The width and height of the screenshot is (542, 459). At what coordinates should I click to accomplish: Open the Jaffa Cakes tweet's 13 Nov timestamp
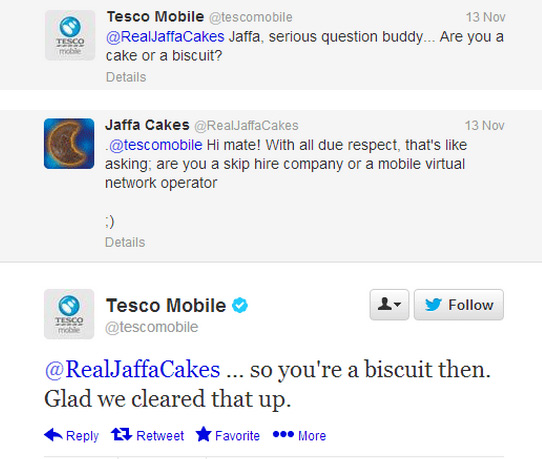[x=484, y=125]
